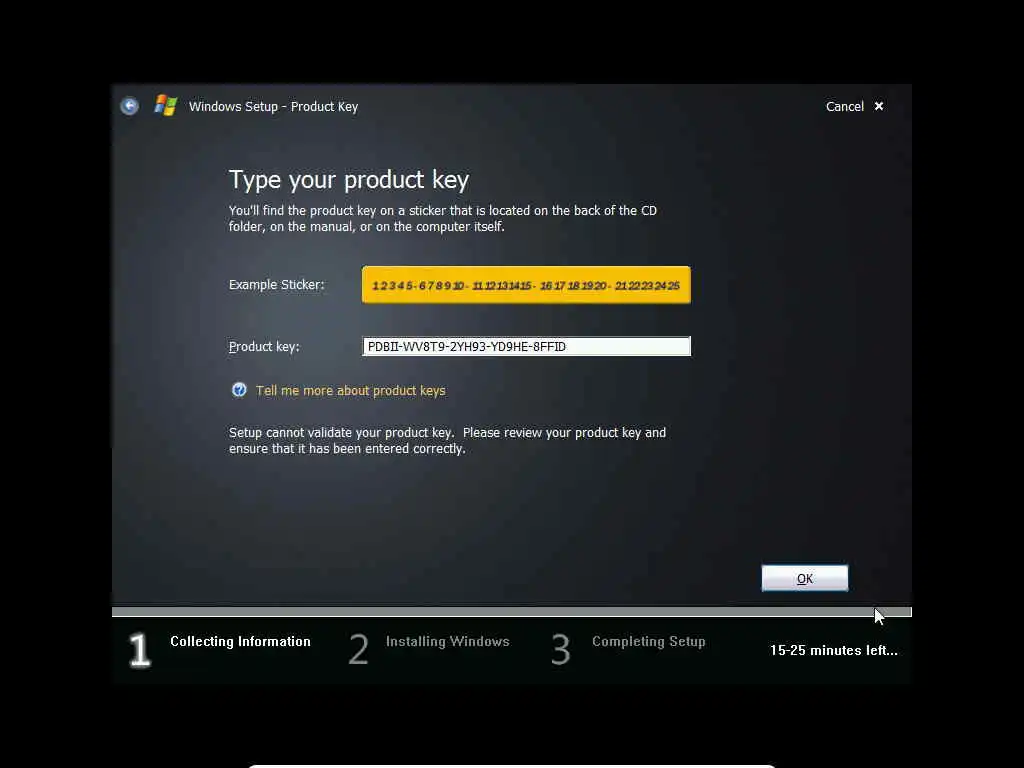
Task: Click the 'Installing Windows' step label
Action: pos(447,641)
